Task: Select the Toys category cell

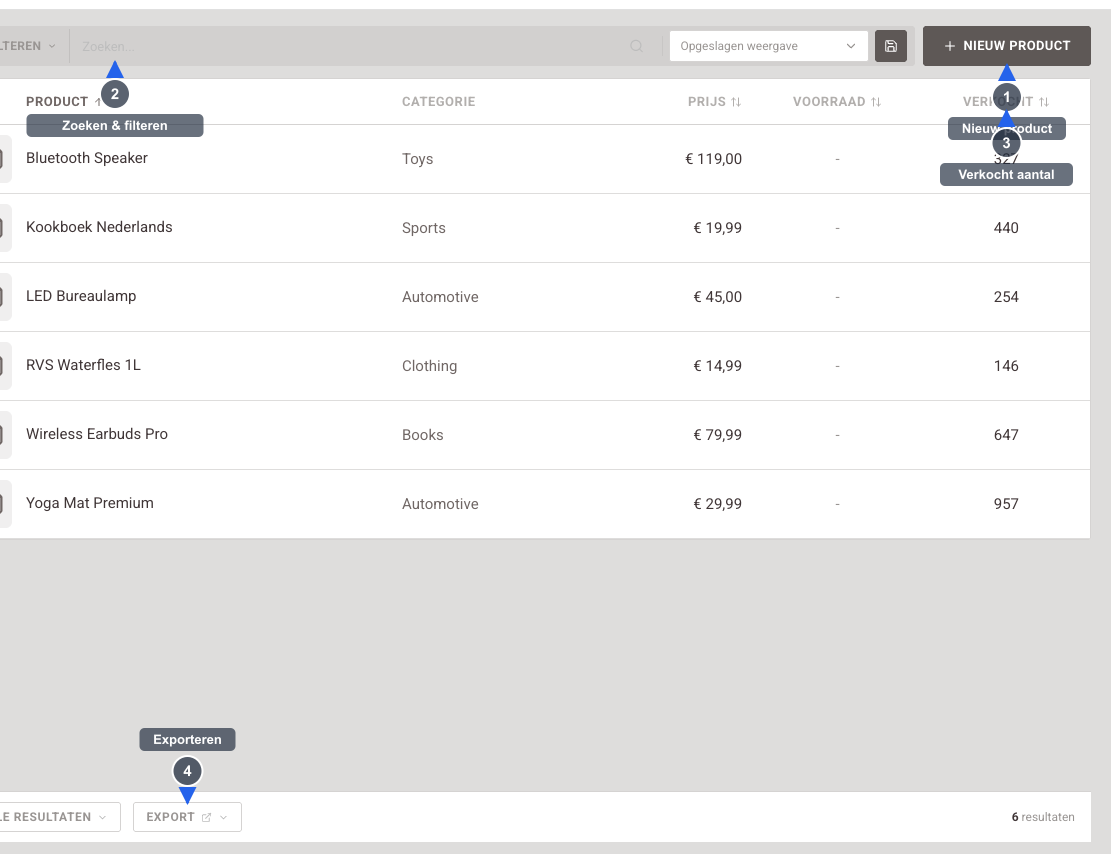Action: tap(417, 159)
